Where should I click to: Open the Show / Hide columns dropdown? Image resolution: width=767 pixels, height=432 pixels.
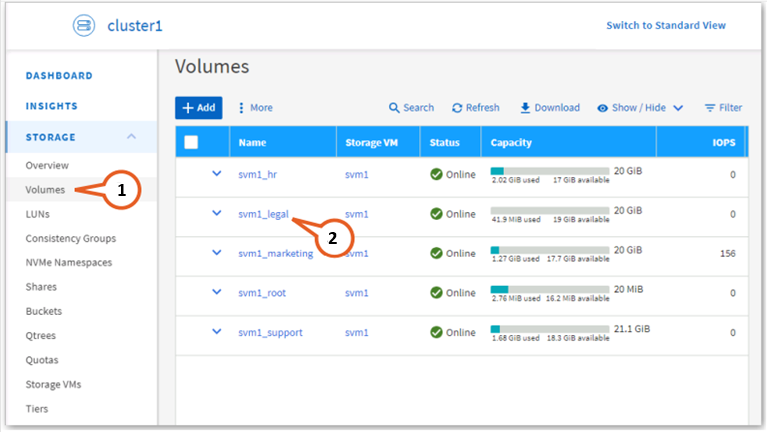tap(640, 108)
